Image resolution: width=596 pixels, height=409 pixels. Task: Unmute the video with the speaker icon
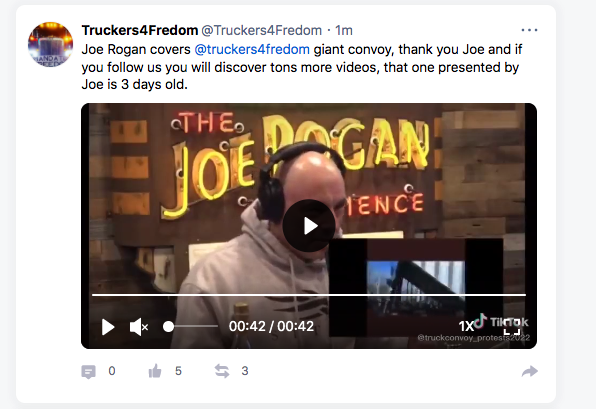139,327
